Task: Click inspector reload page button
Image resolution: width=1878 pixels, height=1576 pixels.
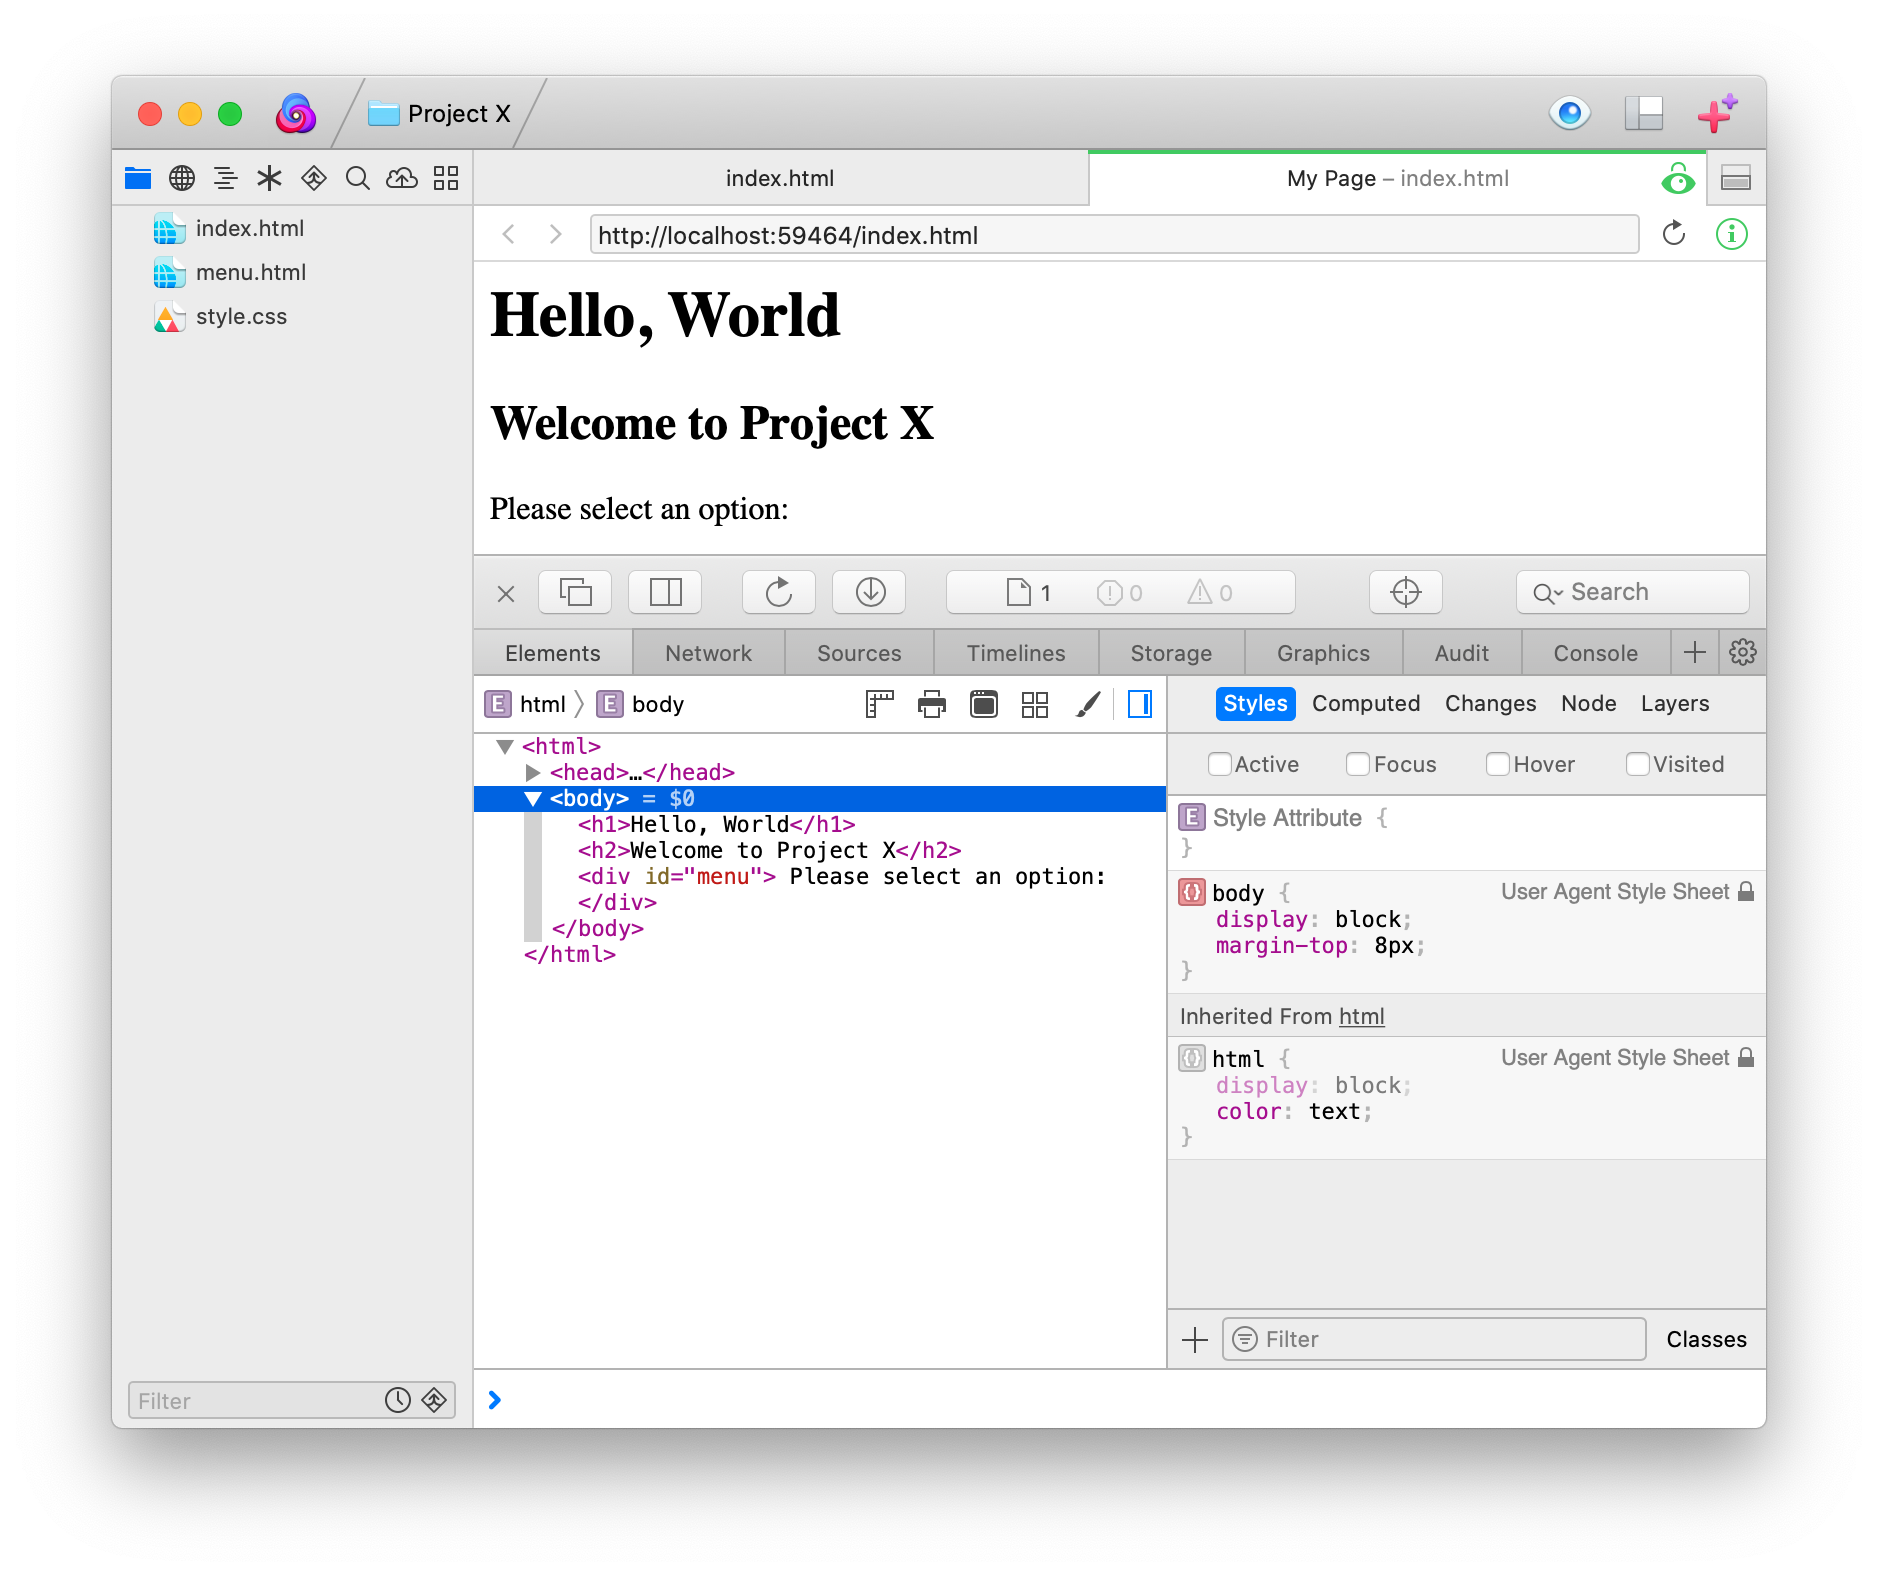Action: pyautogui.click(x=779, y=592)
